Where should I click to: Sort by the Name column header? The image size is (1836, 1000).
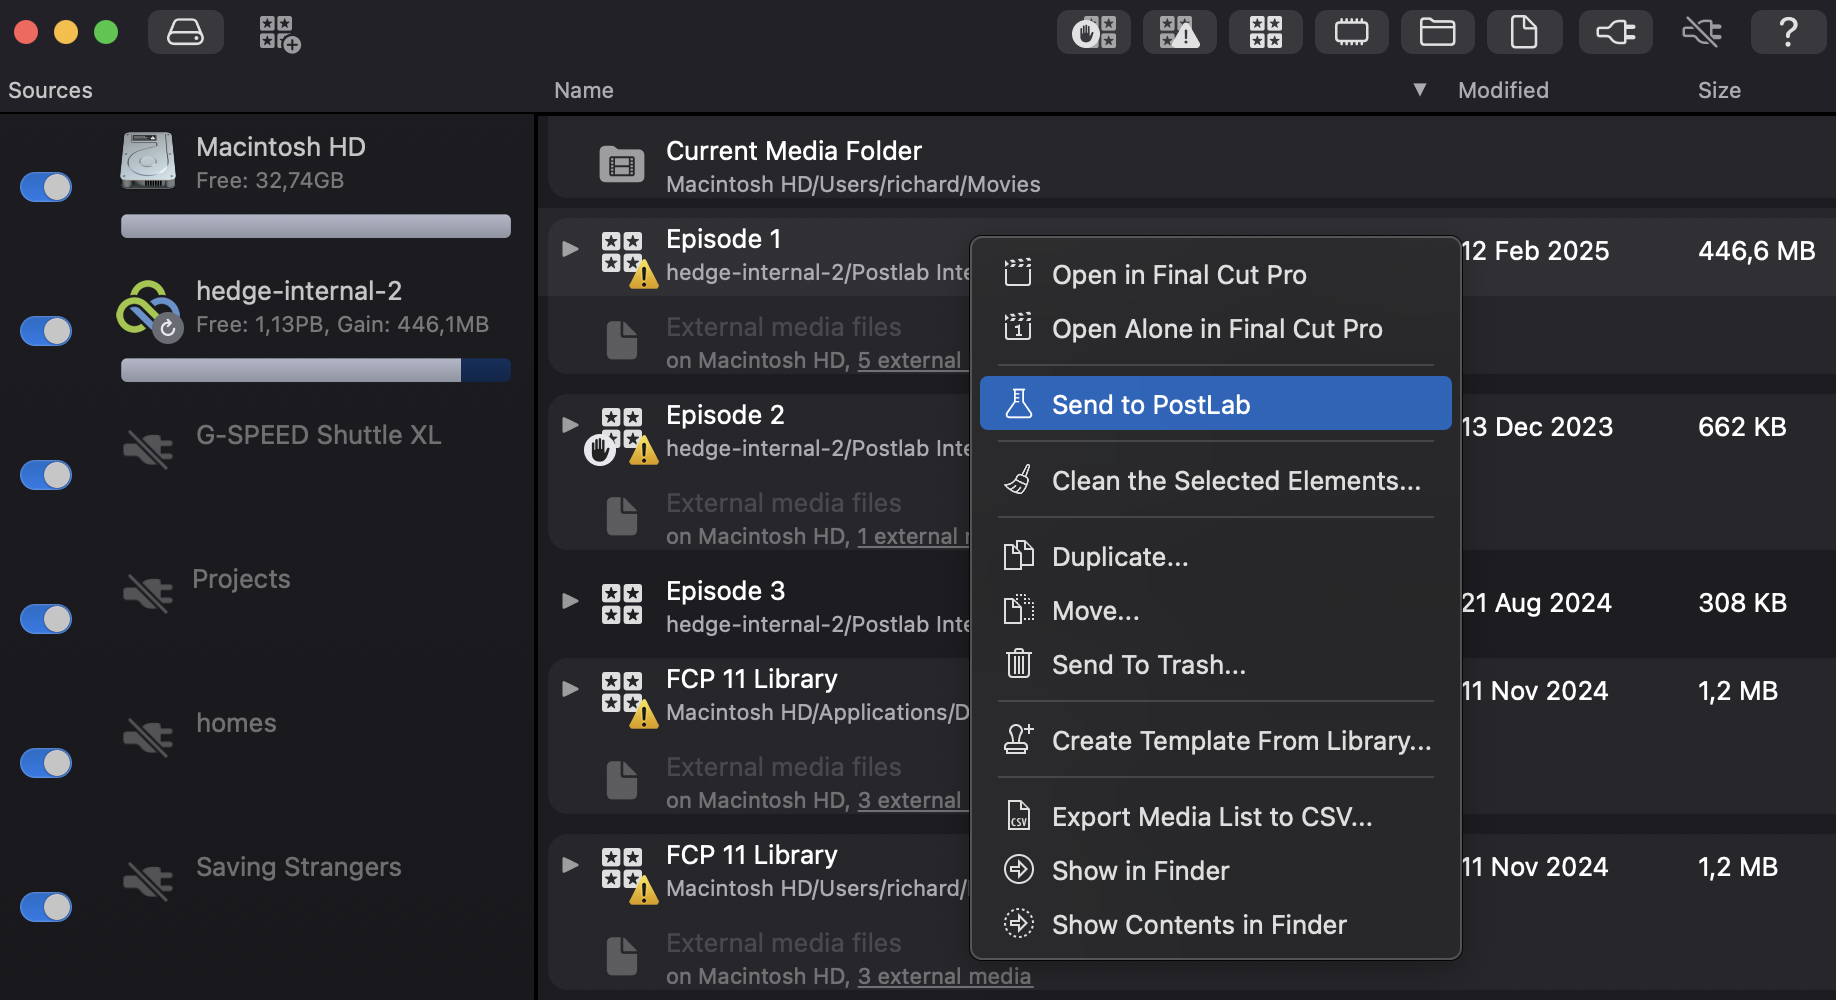click(584, 90)
